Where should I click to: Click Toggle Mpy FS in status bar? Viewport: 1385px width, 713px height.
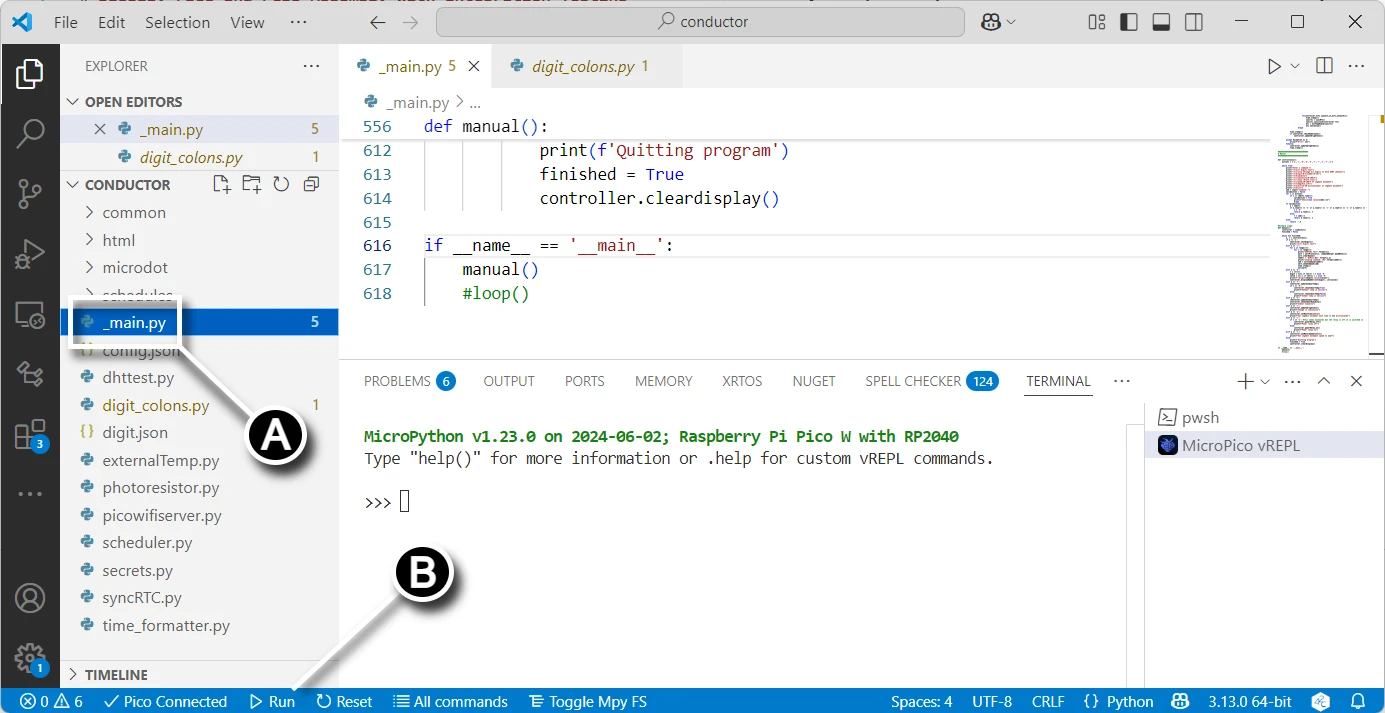(x=588, y=701)
